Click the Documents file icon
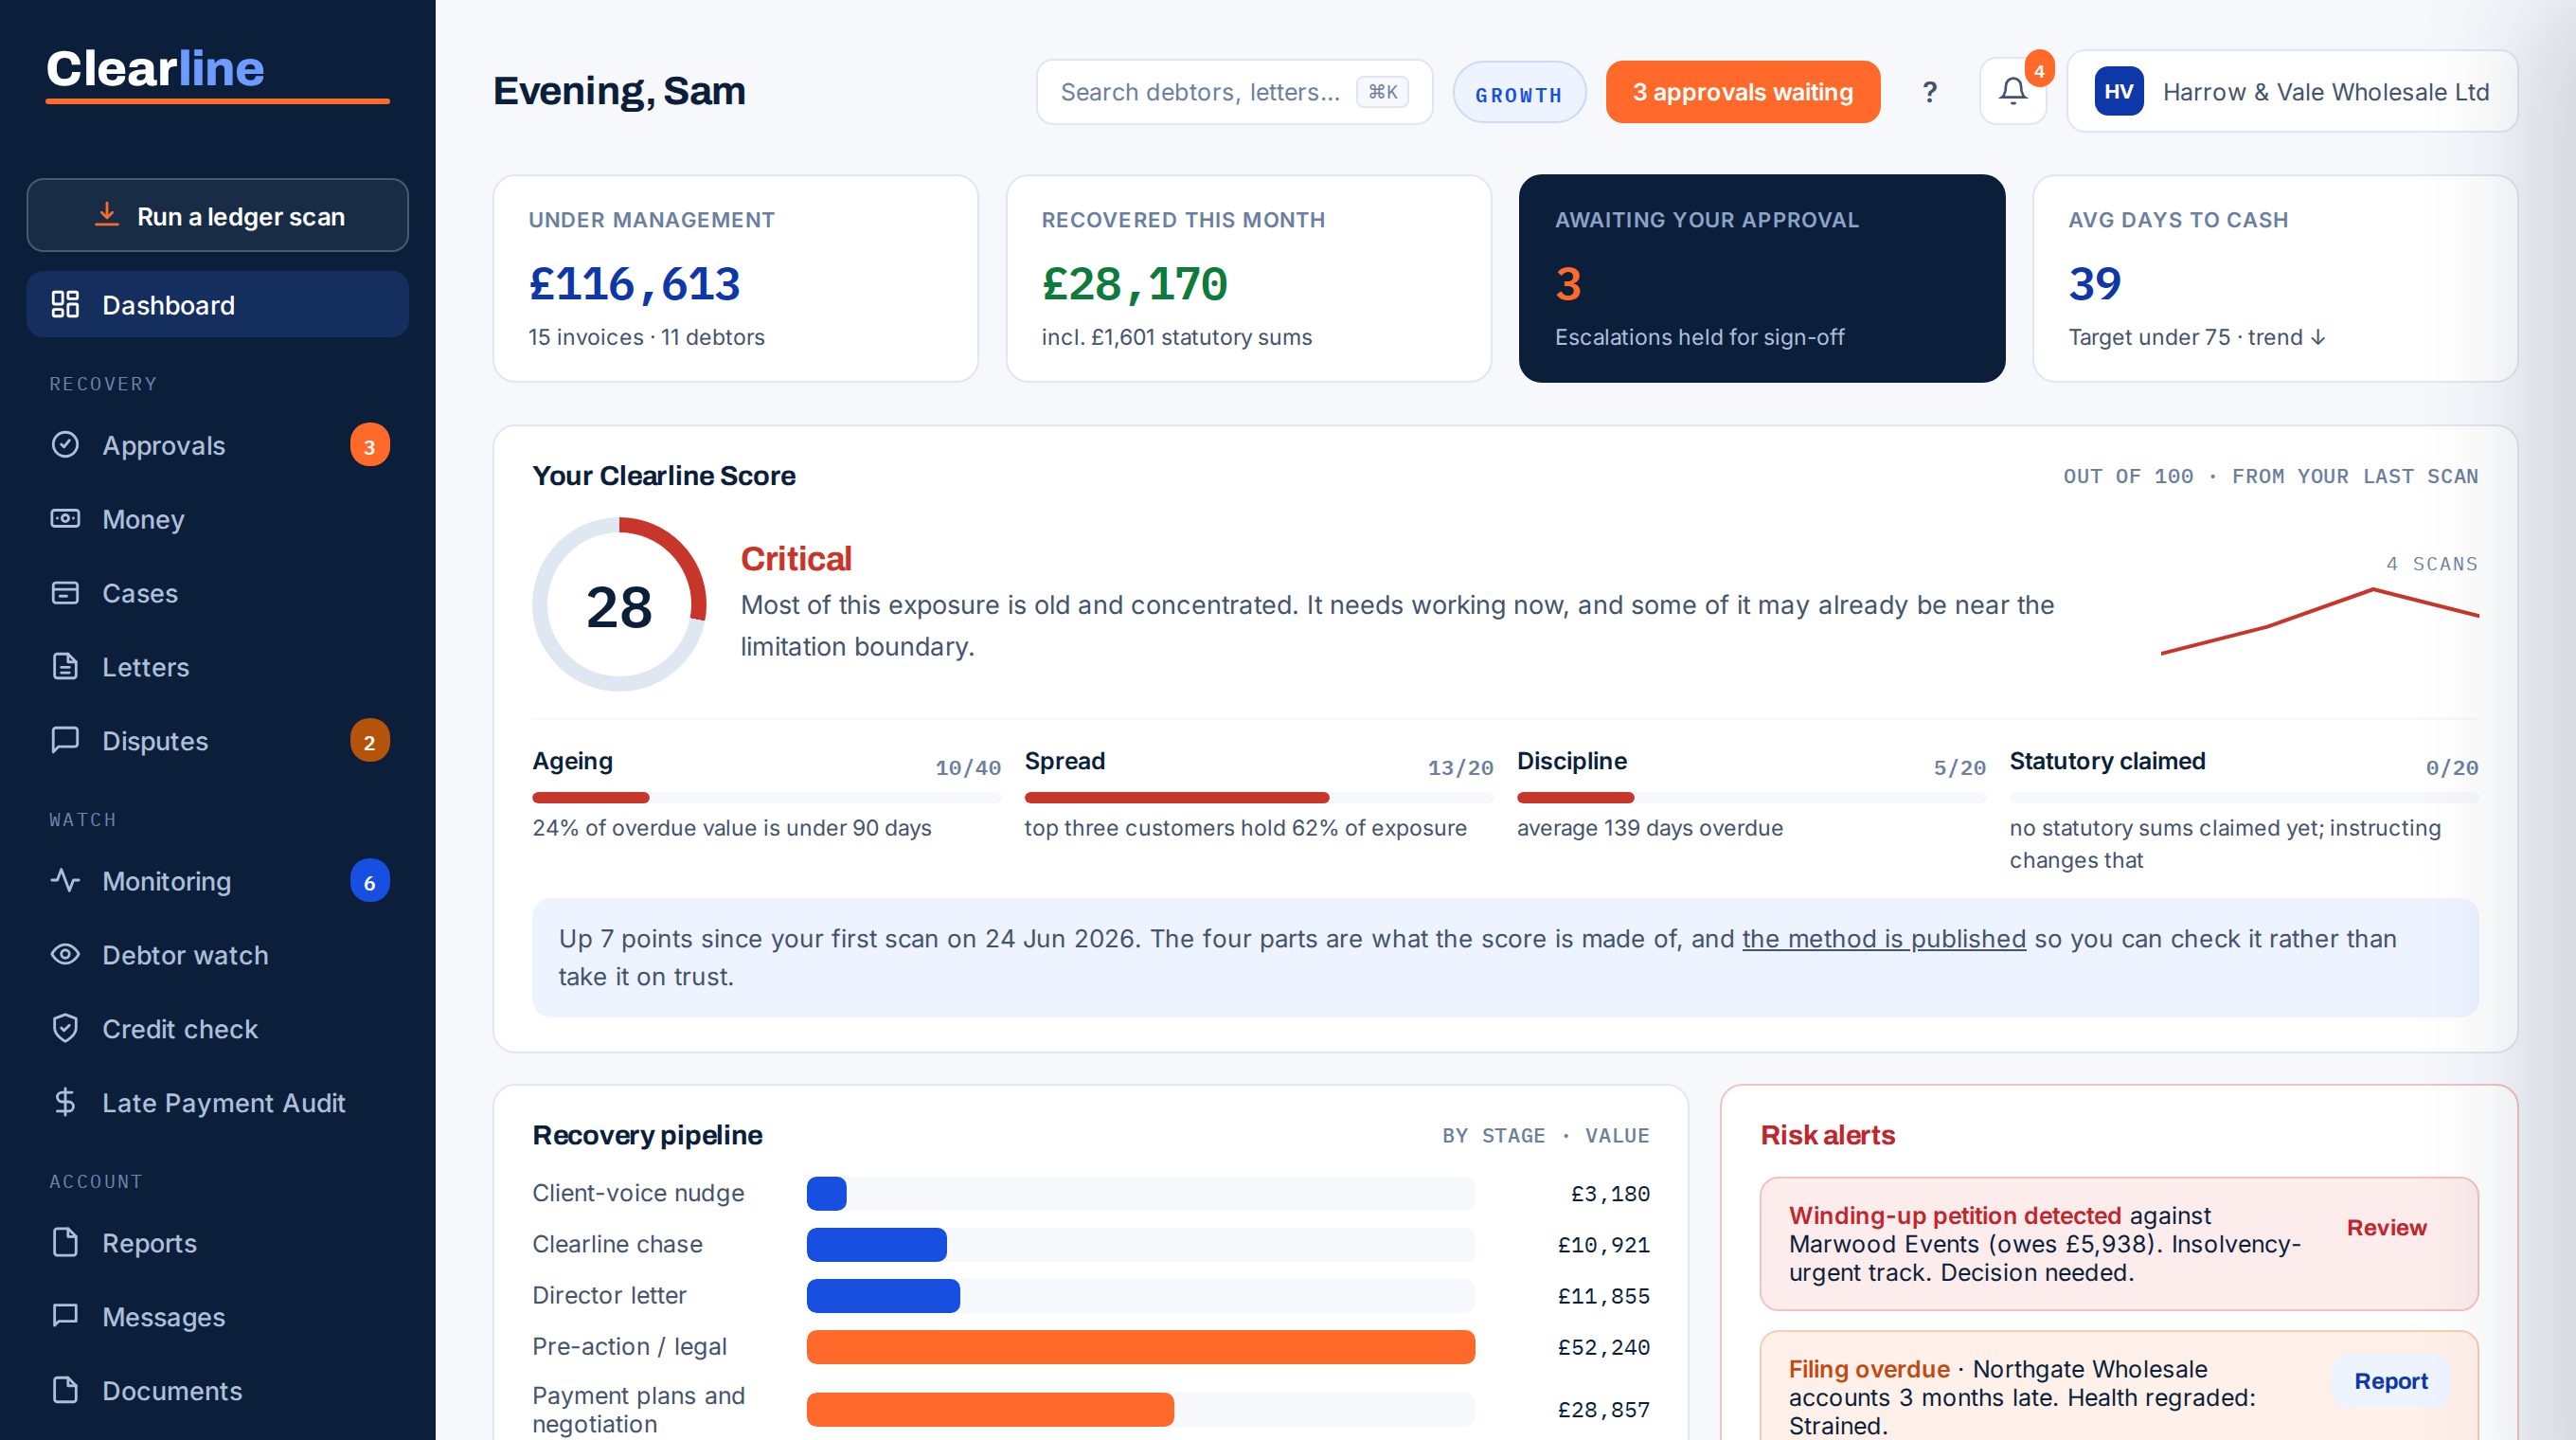 [65, 1390]
